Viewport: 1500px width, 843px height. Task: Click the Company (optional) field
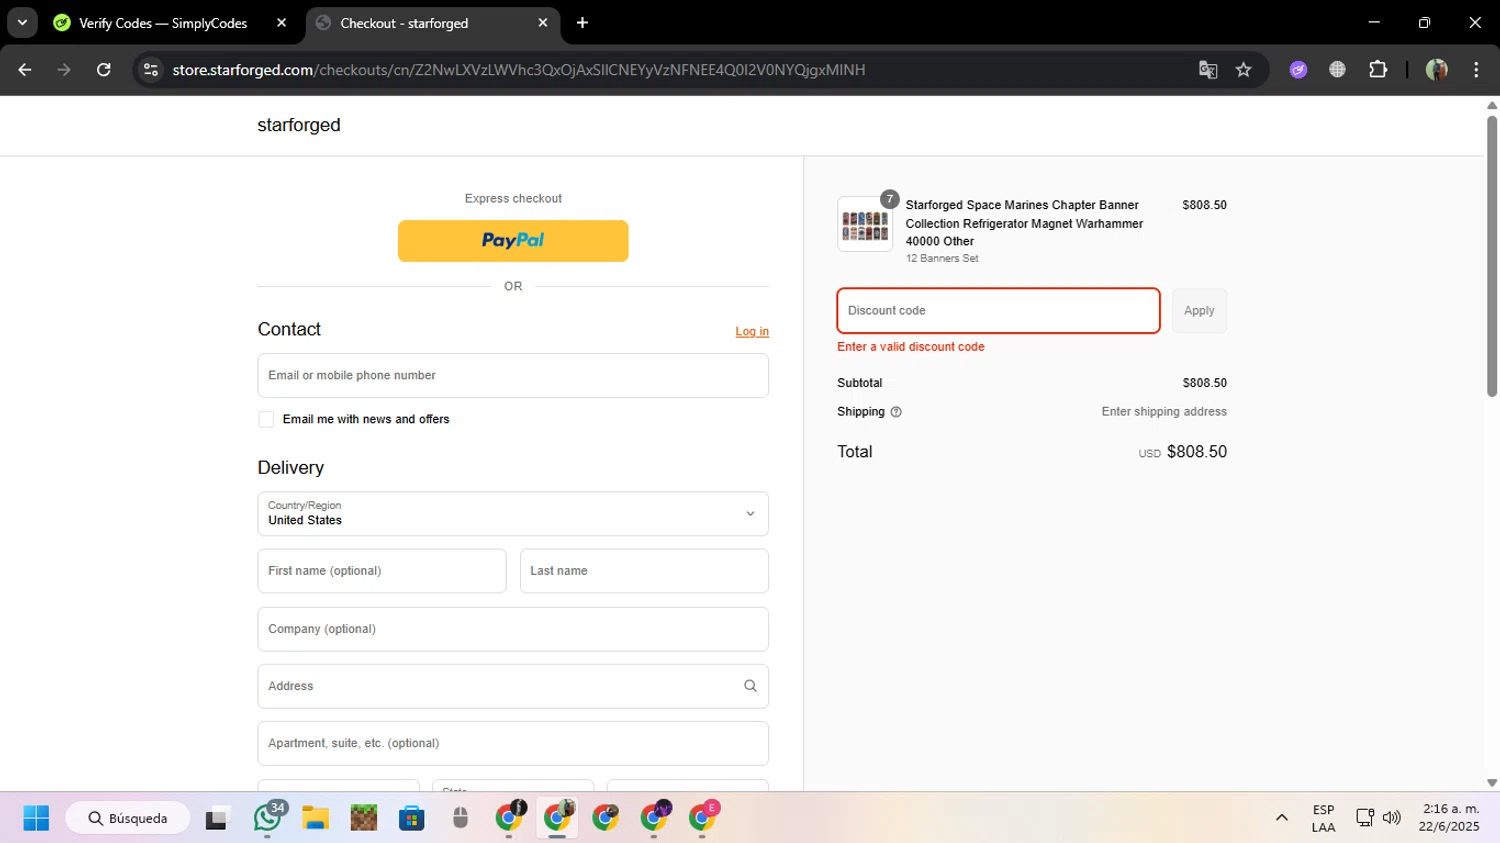tap(513, 629)
